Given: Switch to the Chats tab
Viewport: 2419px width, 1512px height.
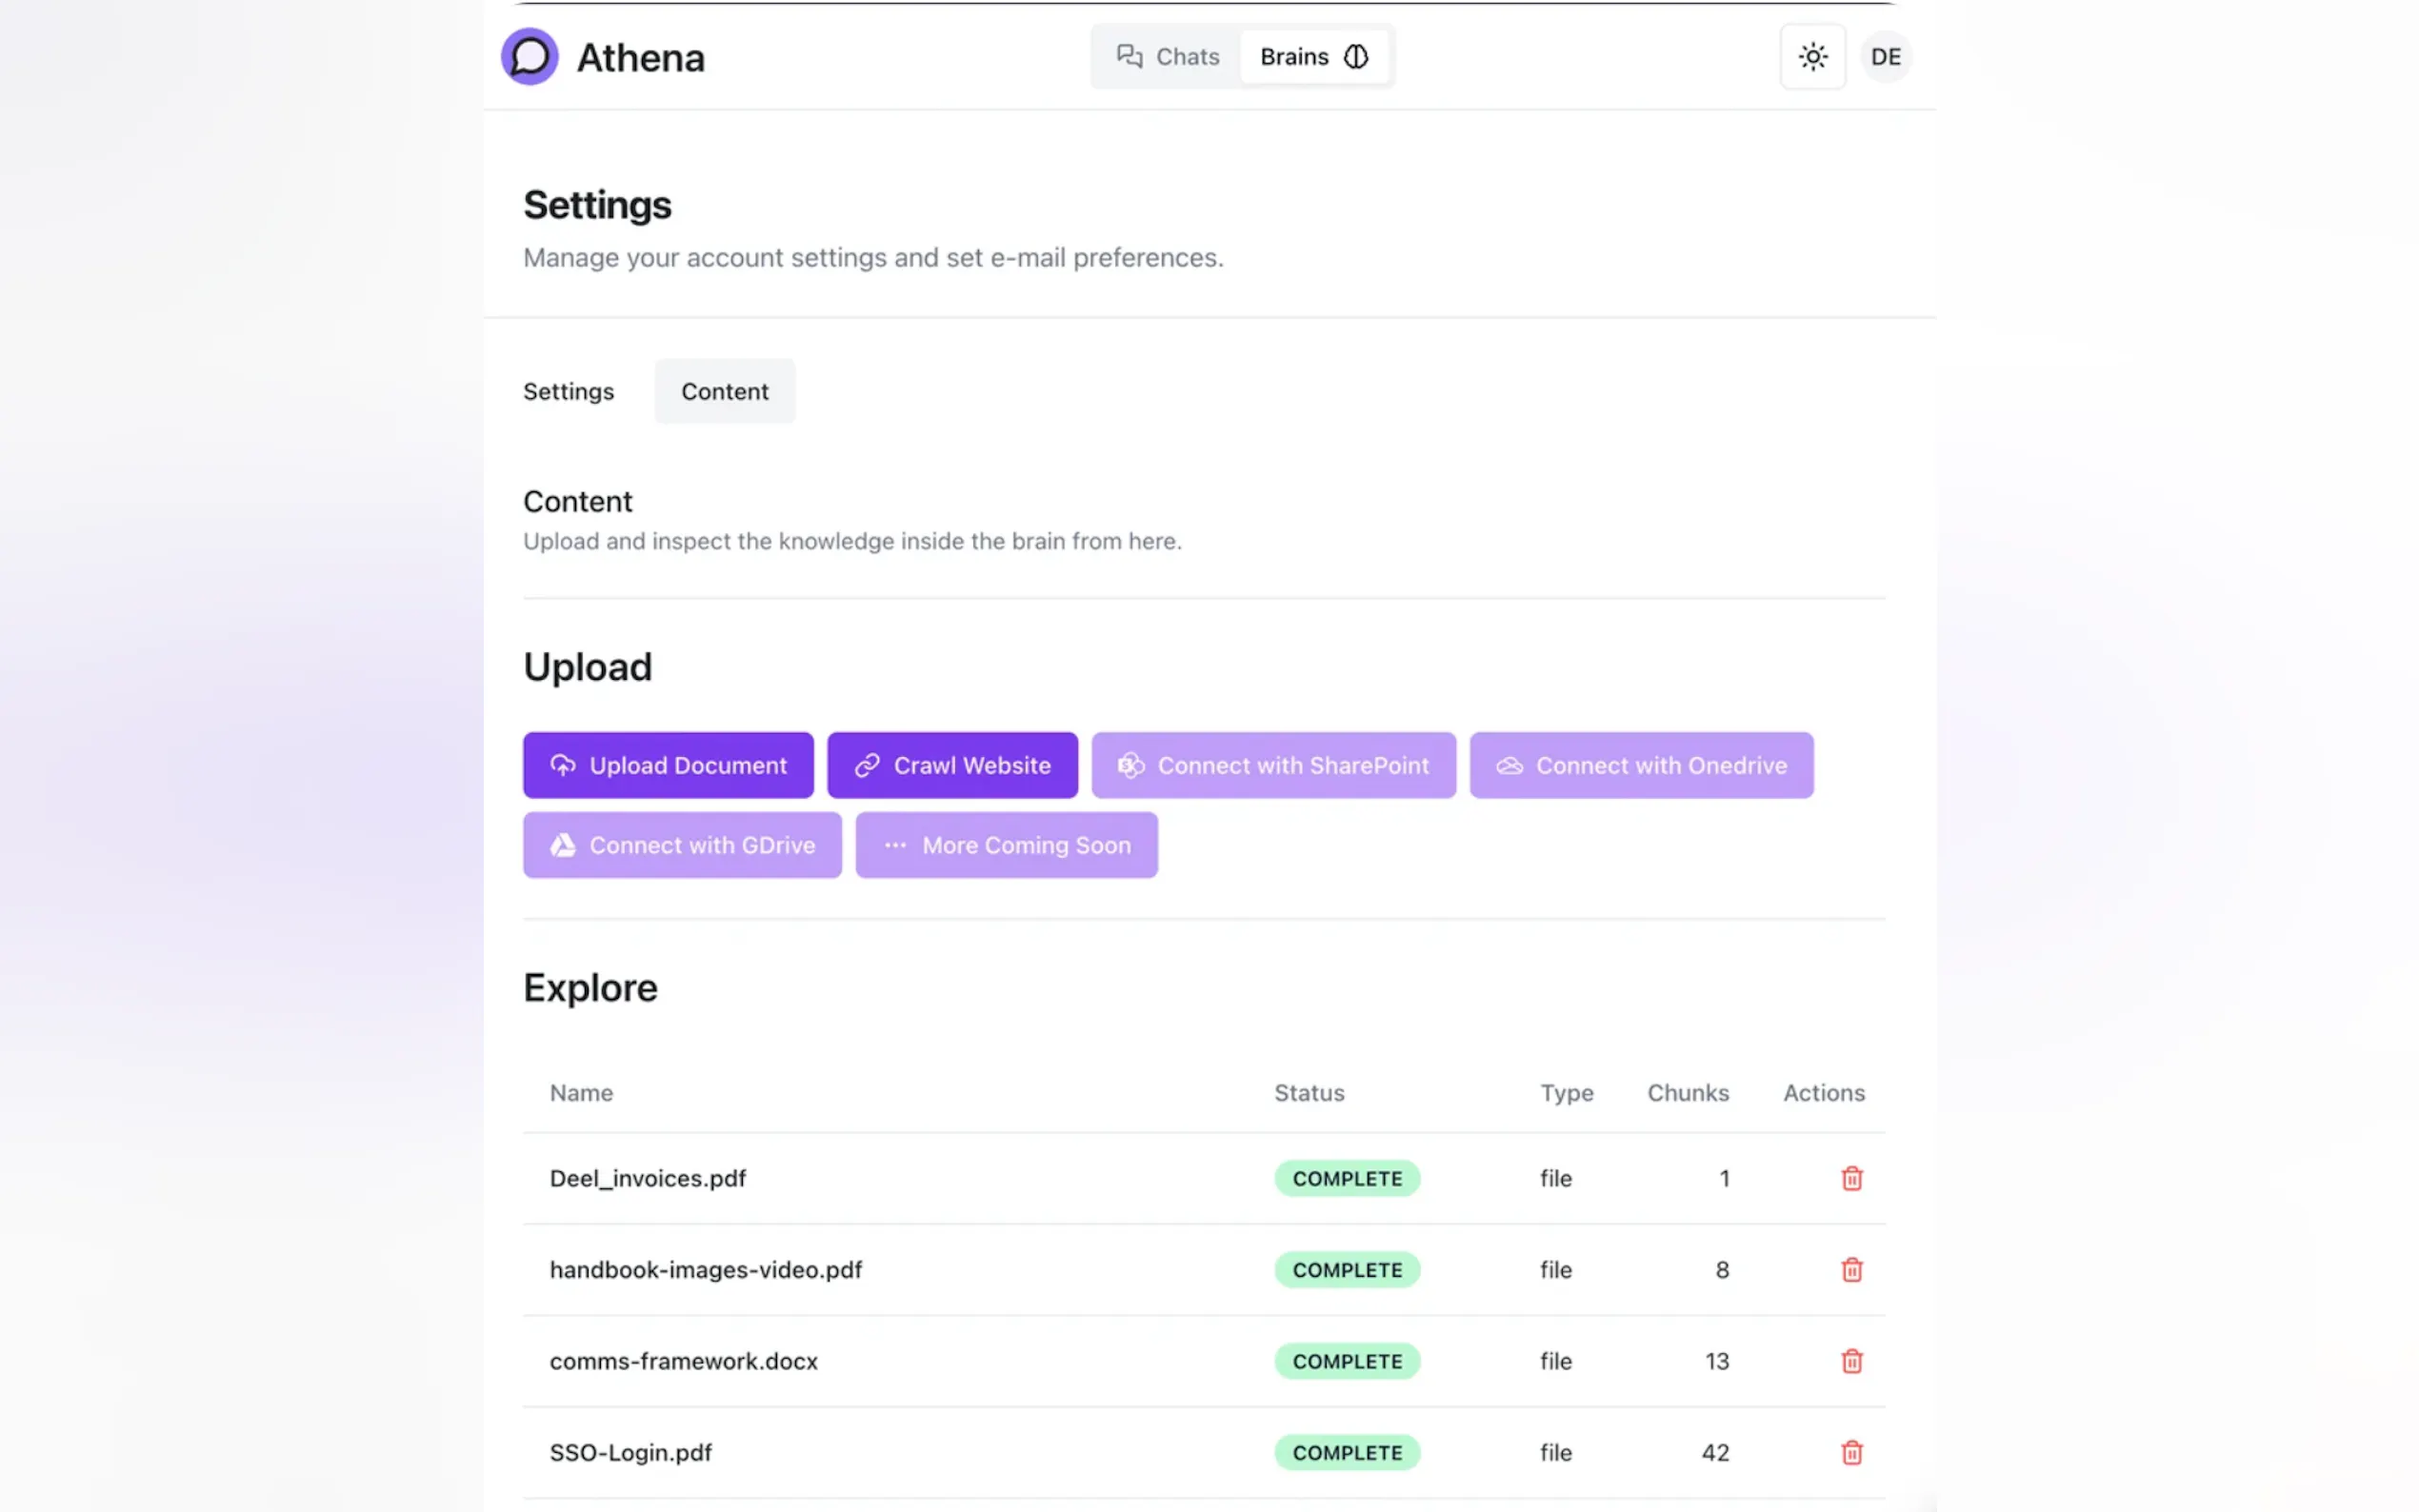Looking at the screenshot, I should 1167,57.
